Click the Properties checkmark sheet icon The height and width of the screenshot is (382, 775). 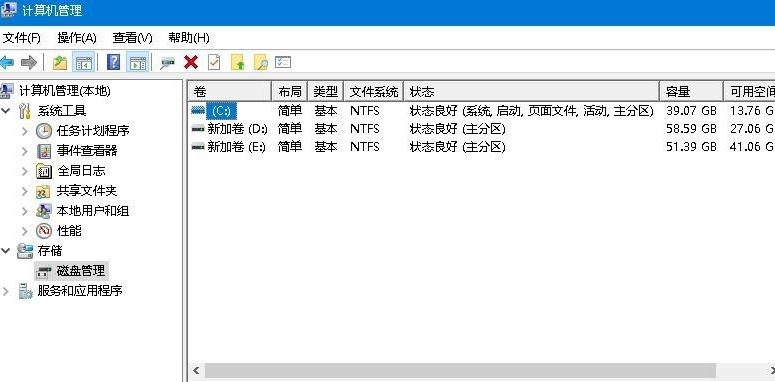214,62
